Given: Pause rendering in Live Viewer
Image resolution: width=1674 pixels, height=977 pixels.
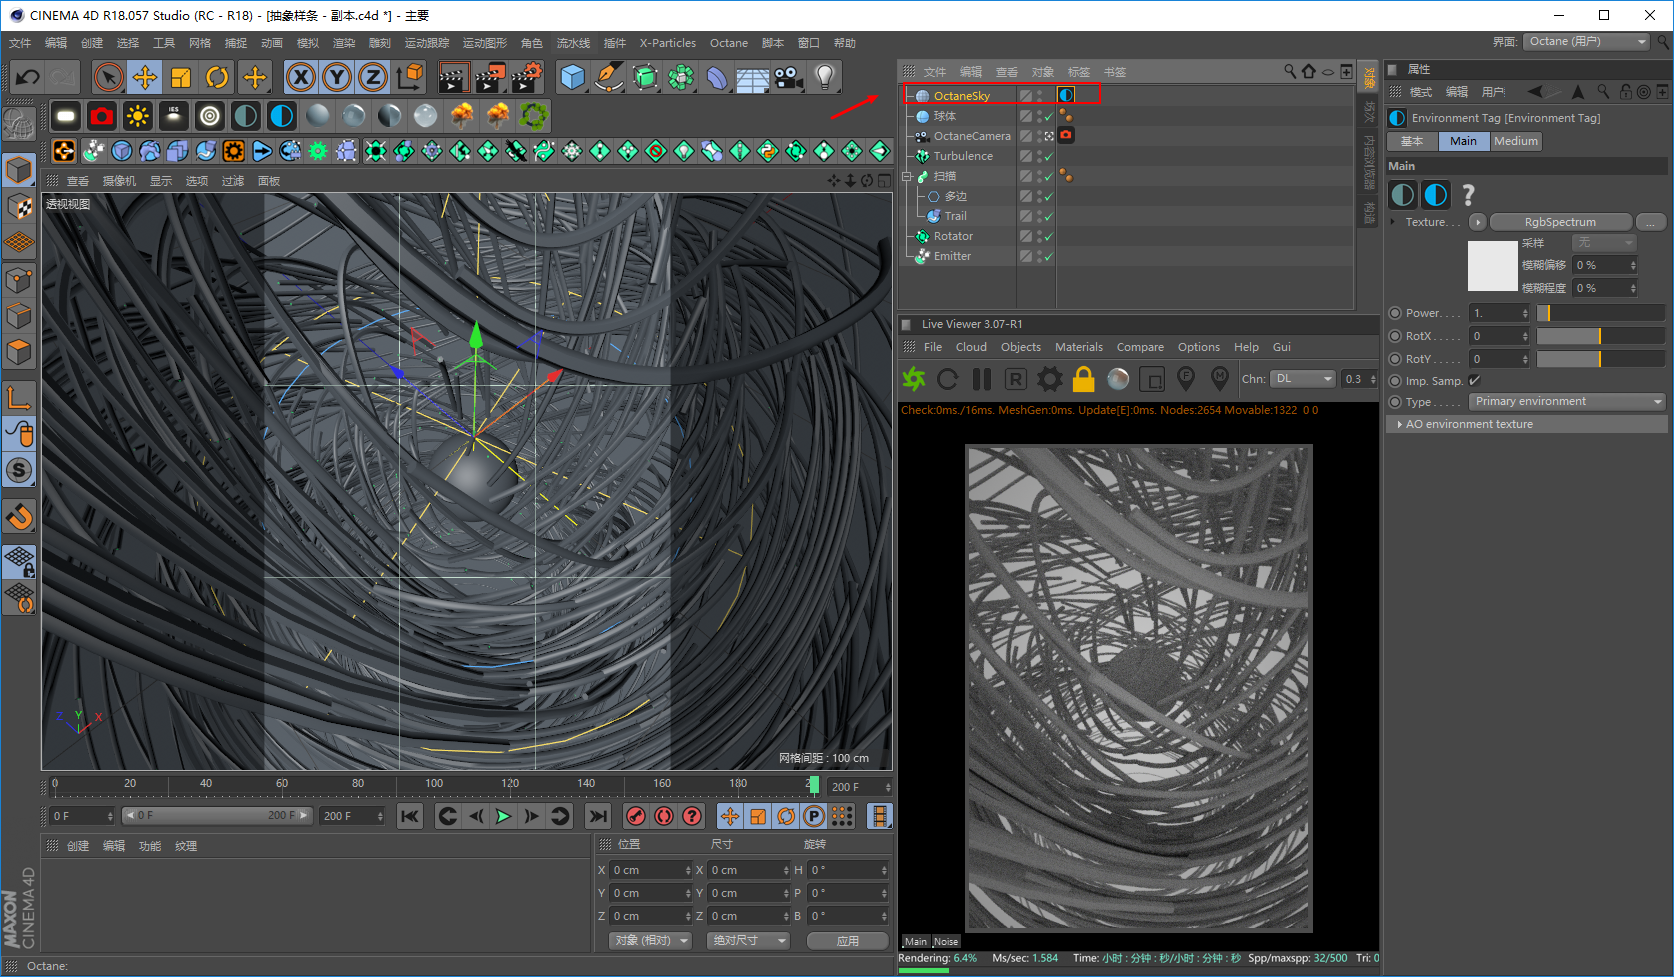Looking at the screenshot, I should click(x=982, y=379).
